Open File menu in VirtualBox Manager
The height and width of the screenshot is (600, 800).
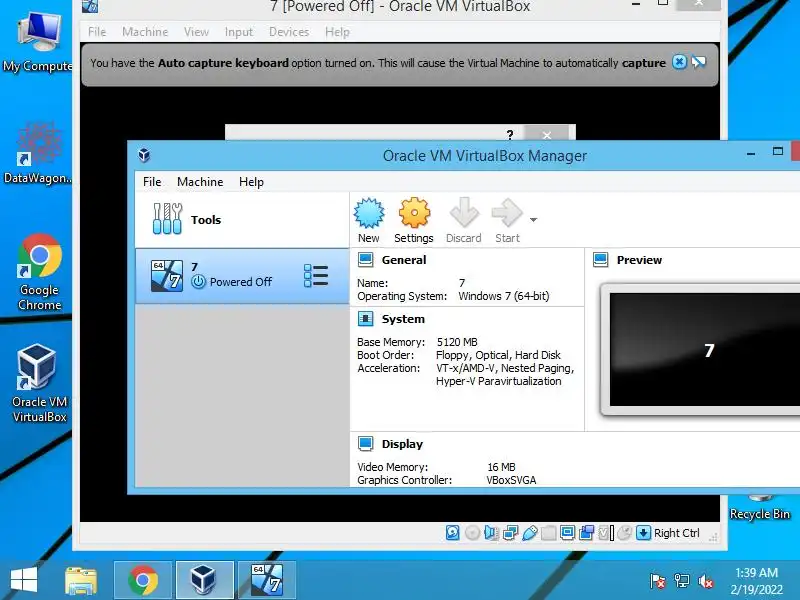152,182
